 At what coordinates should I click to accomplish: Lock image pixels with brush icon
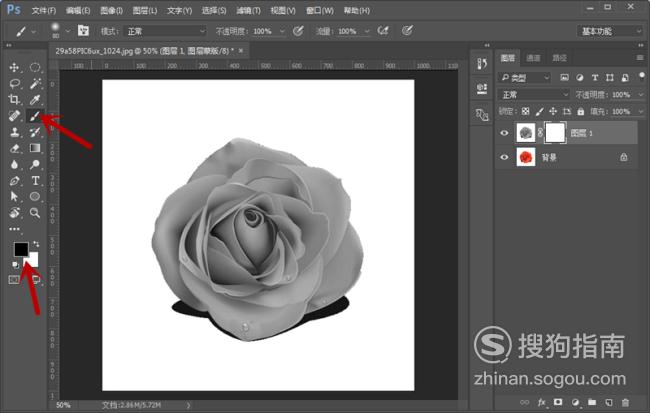point(539,112)
